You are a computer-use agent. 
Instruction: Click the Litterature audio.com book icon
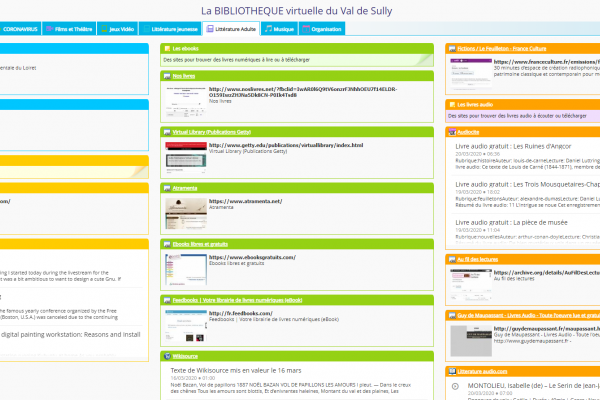coord(452,371)
